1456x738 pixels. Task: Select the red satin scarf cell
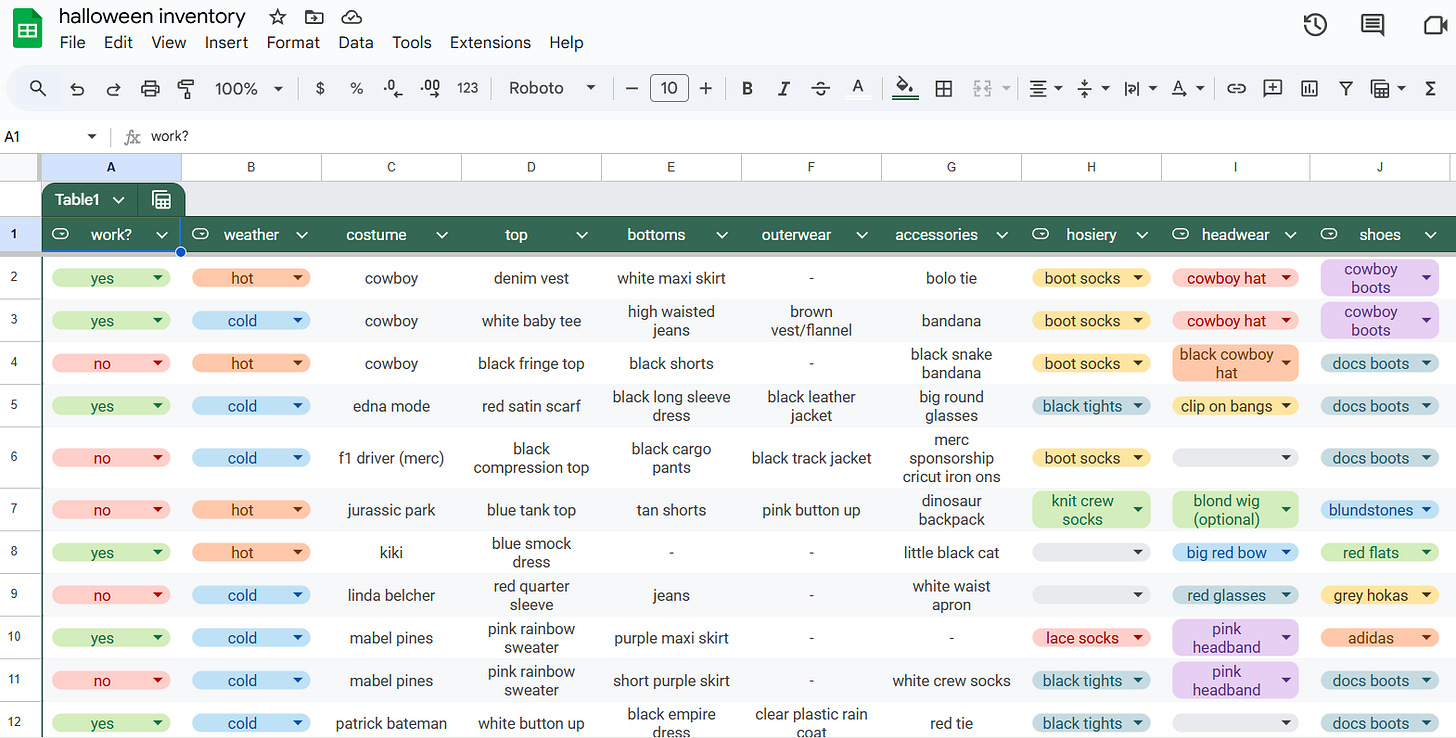[531, 406]
